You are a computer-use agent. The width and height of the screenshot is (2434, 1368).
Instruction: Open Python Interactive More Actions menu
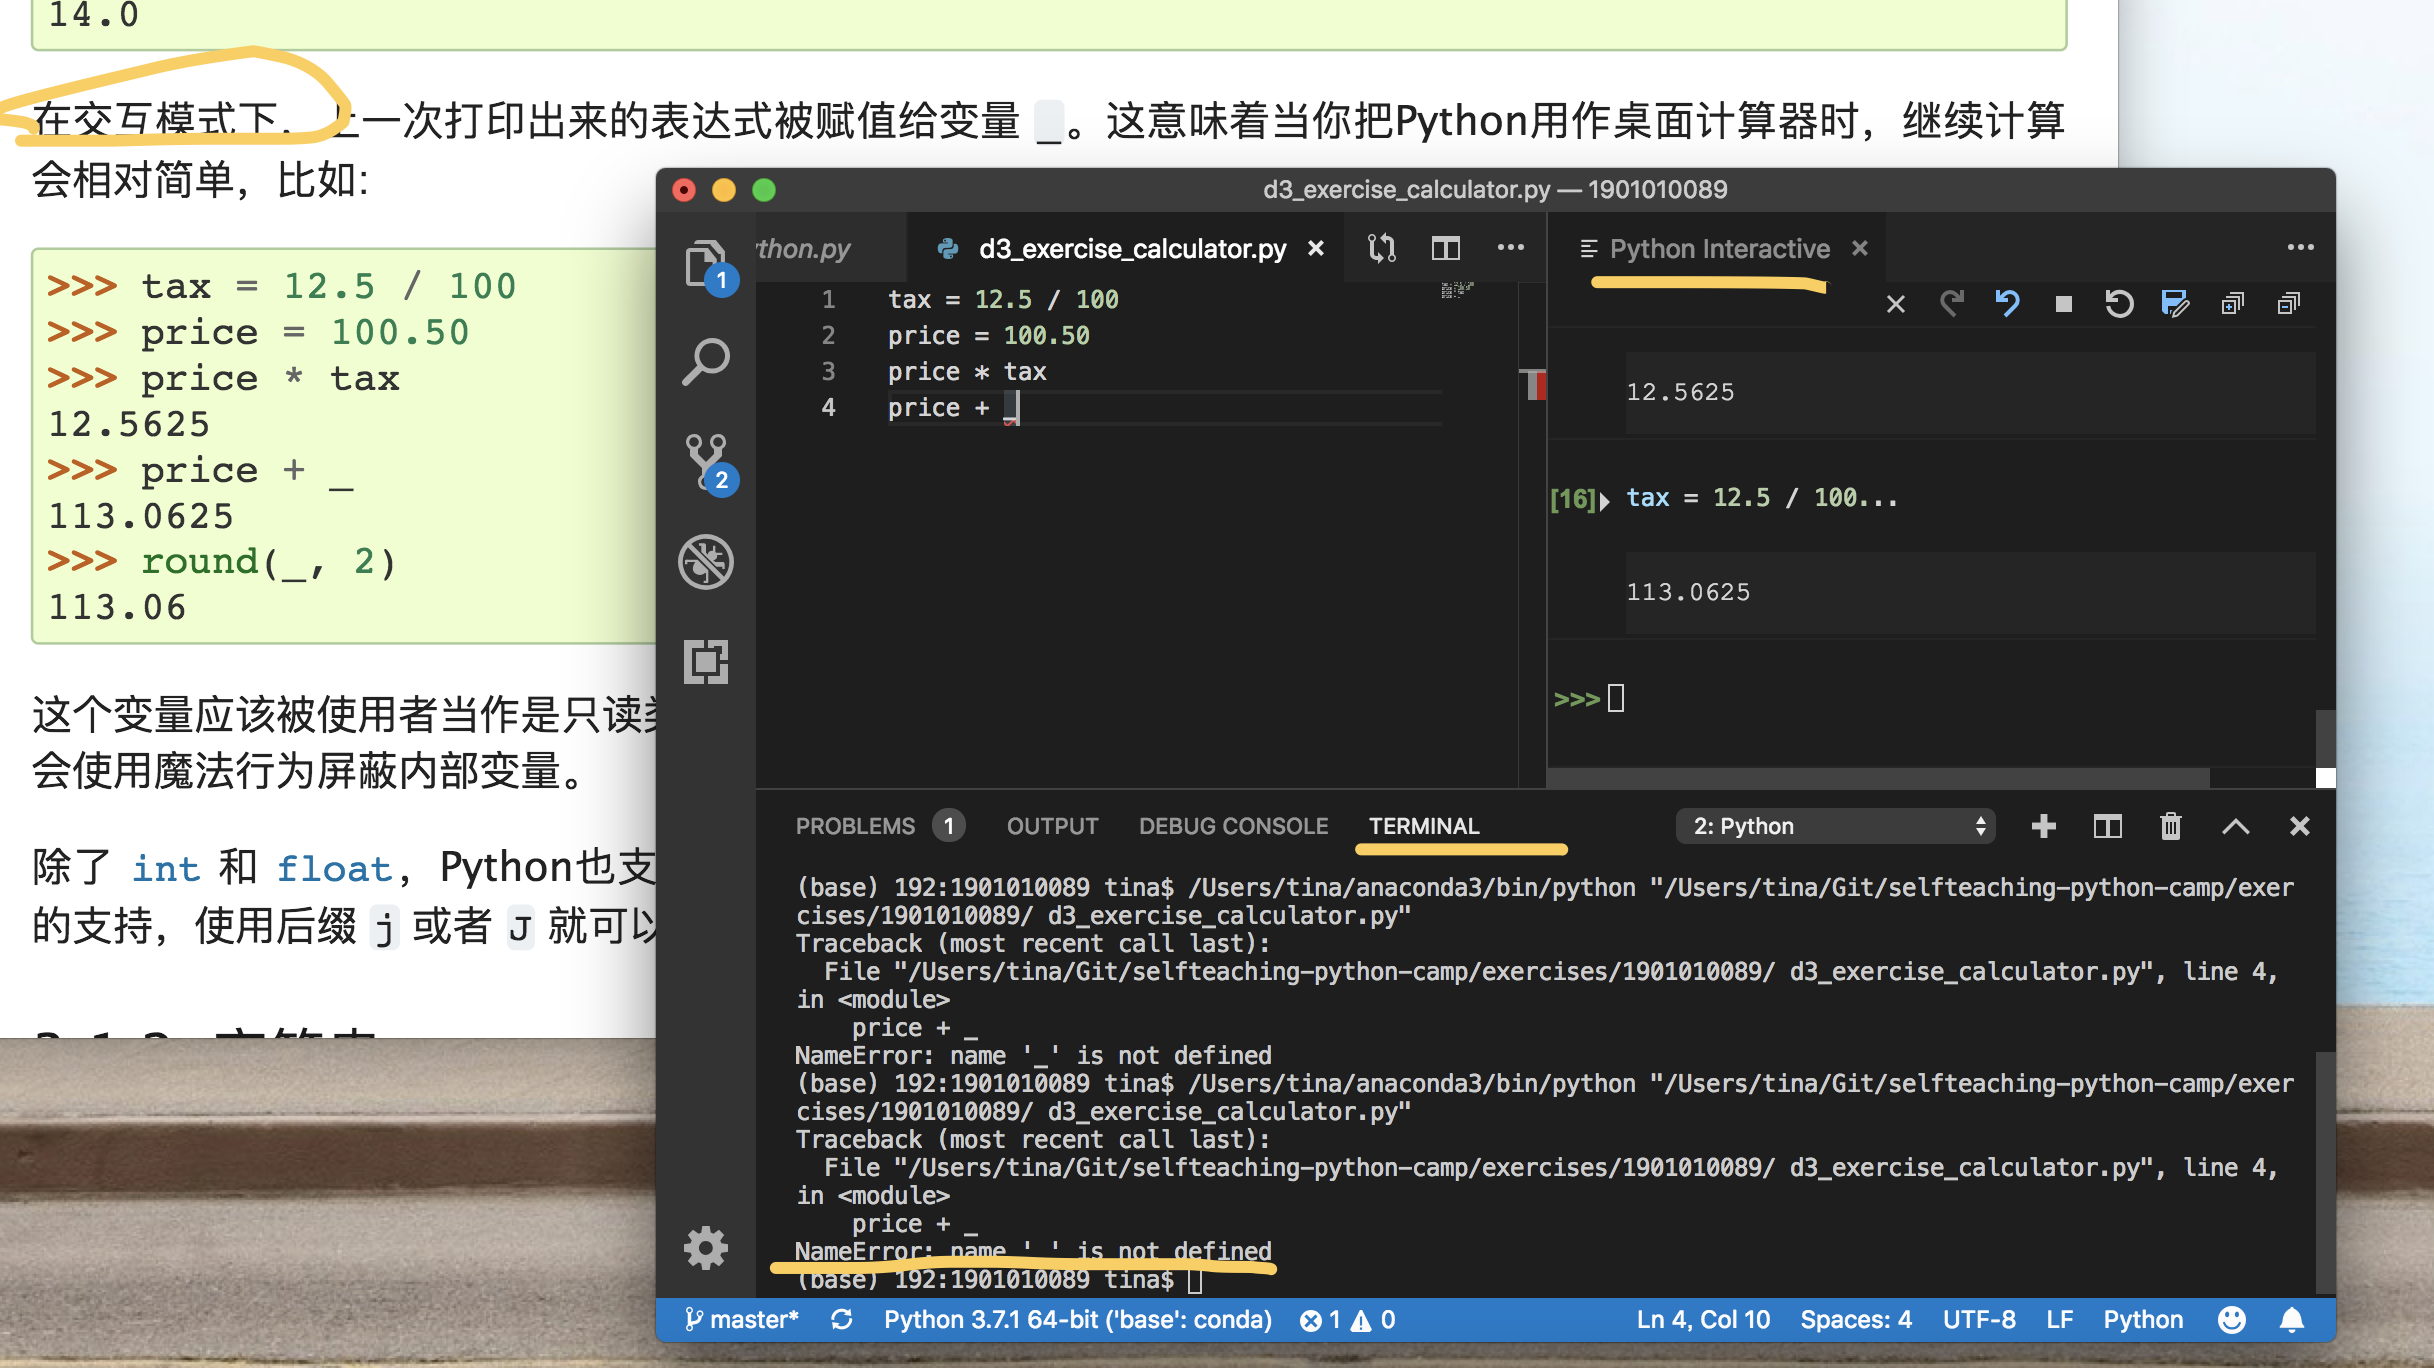click(2301, 247)
